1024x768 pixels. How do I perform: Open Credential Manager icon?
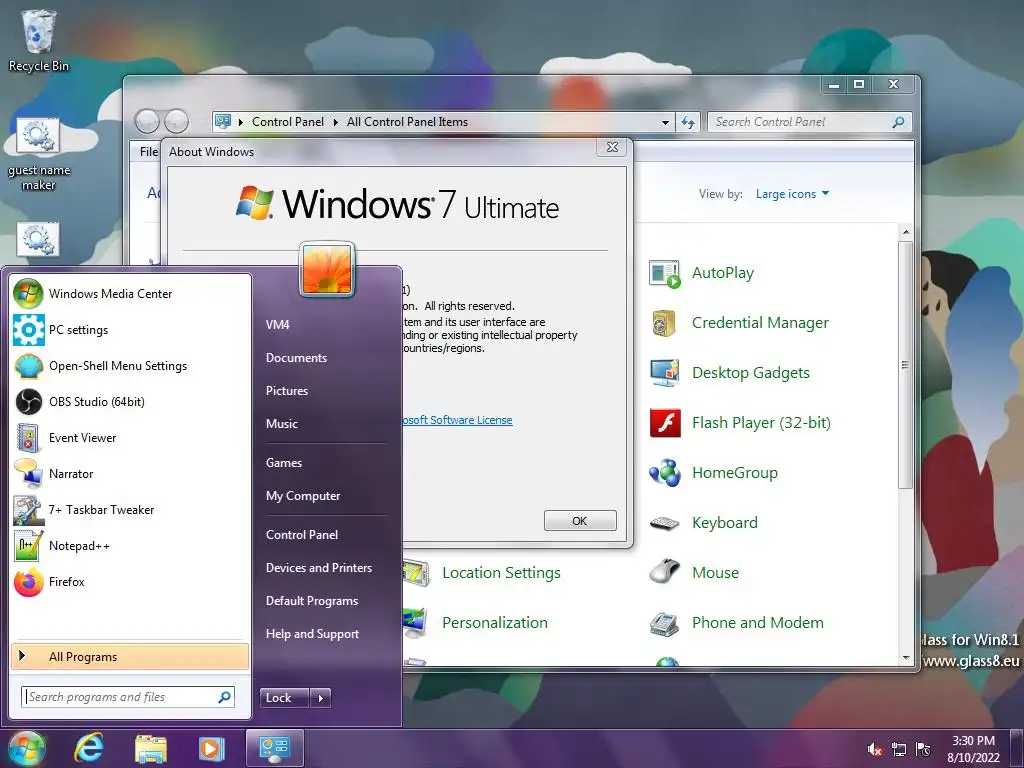(664, 323)
